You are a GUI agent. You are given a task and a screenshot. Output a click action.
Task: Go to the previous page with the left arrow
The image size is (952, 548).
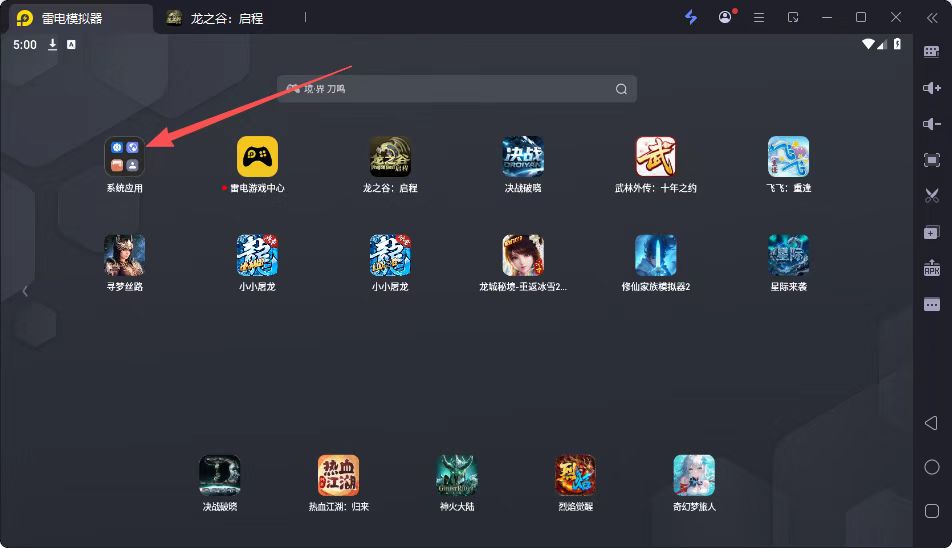pos(25,291)
